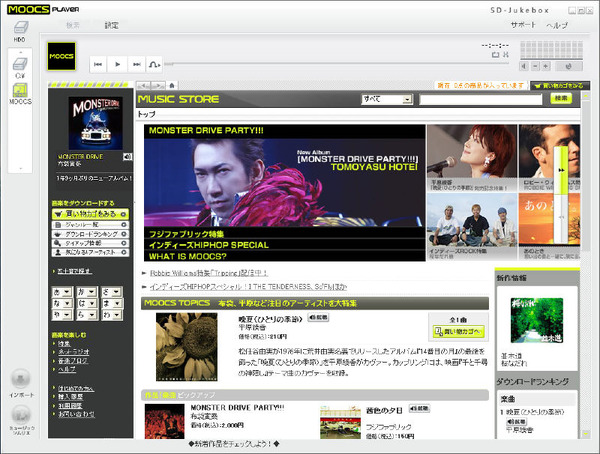Open the あ kana dropdown

pos(62,292)
